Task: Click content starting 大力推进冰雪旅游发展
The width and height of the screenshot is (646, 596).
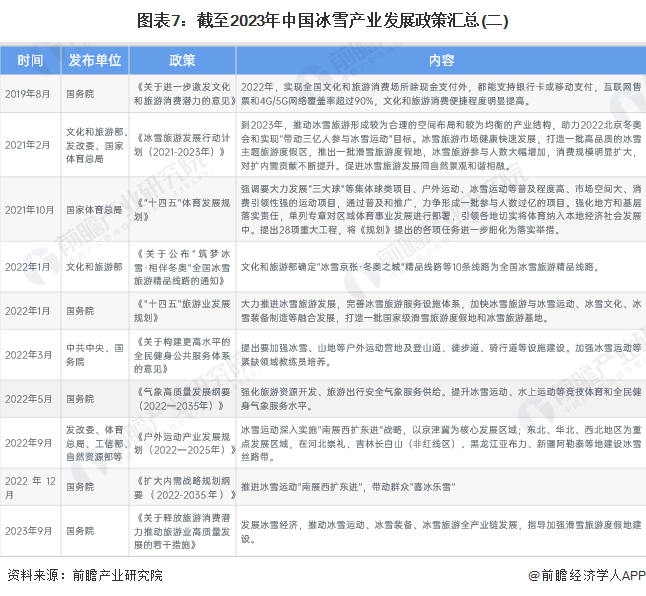Action: (x=441, y=311)
